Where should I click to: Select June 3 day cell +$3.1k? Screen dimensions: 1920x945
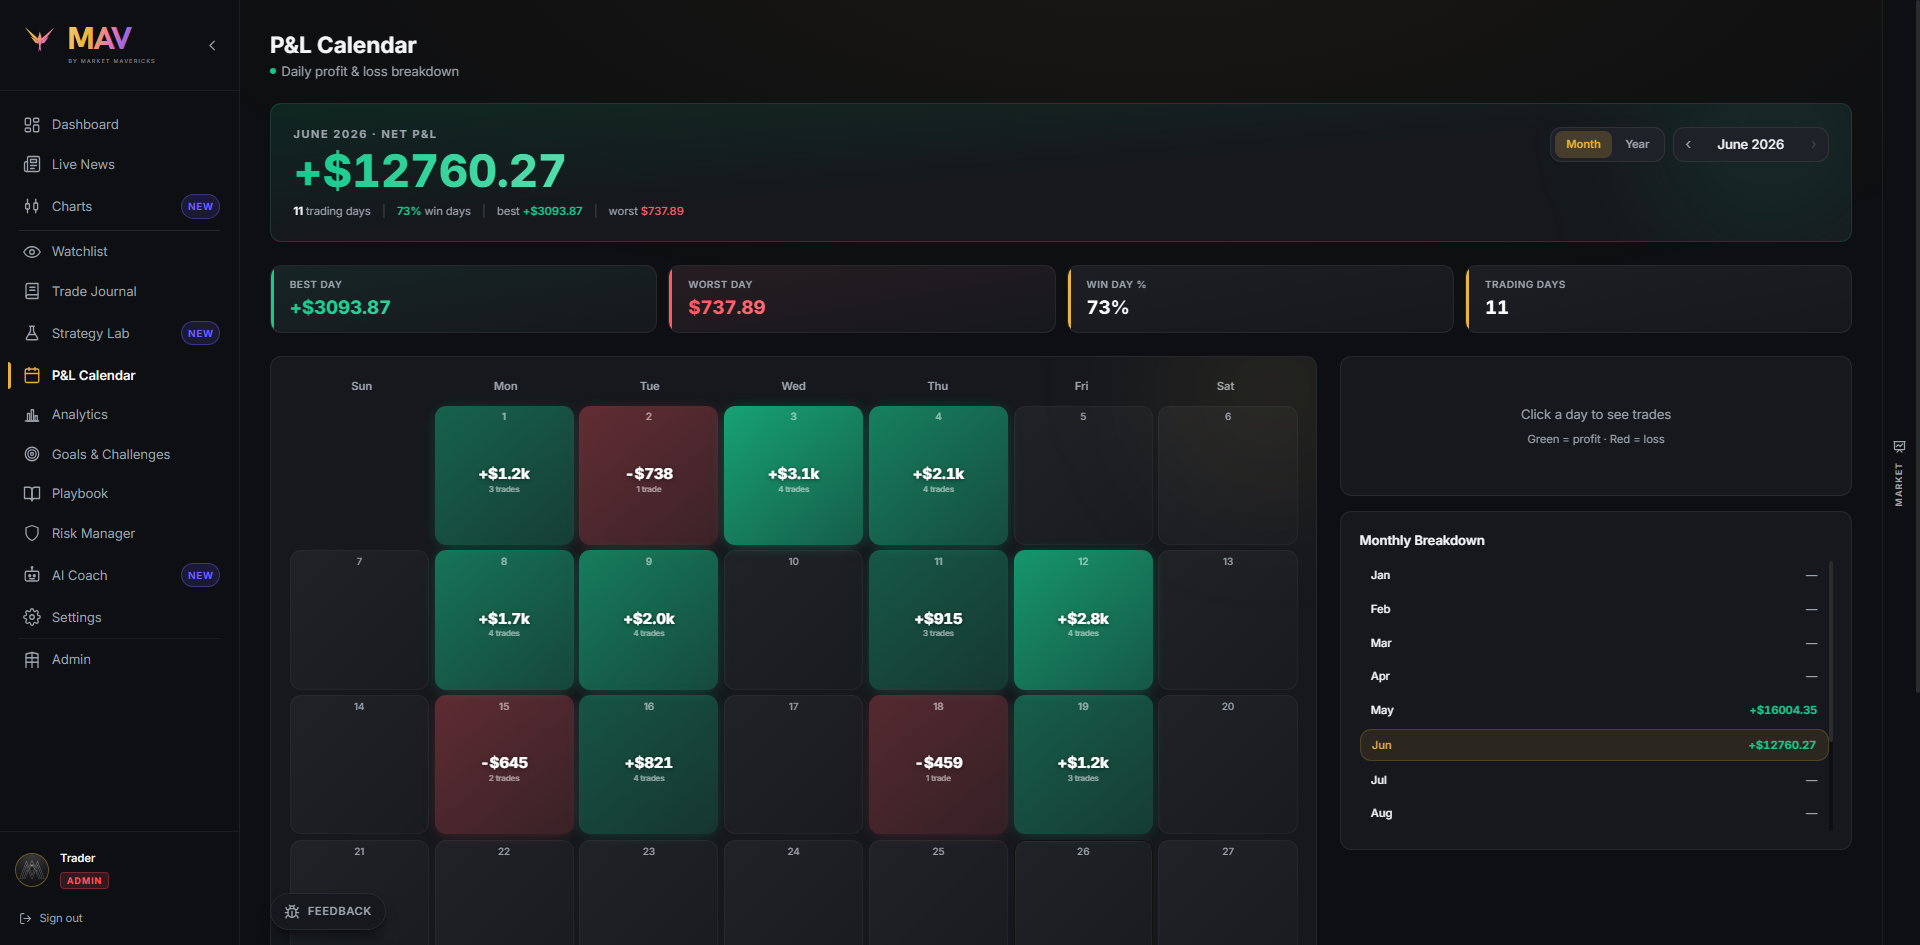794,476
